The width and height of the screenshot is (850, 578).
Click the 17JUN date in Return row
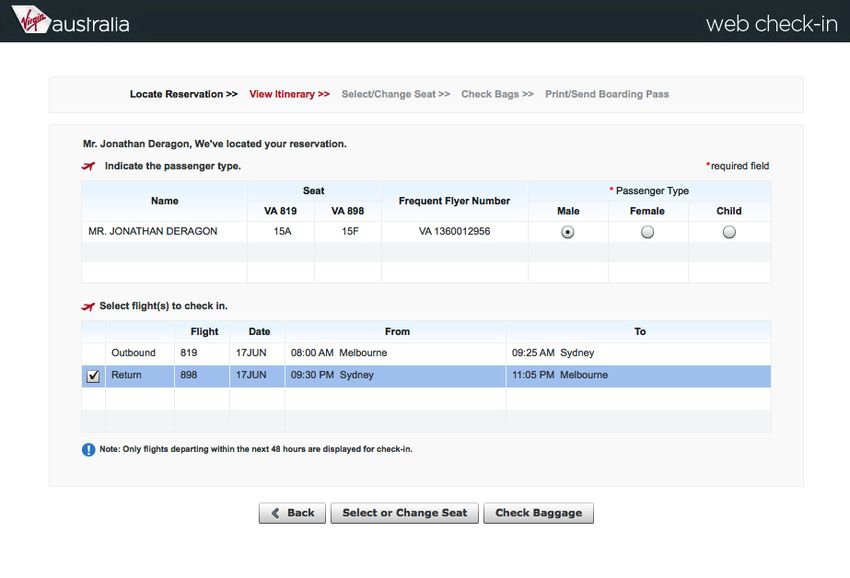(x=251, y=375)
